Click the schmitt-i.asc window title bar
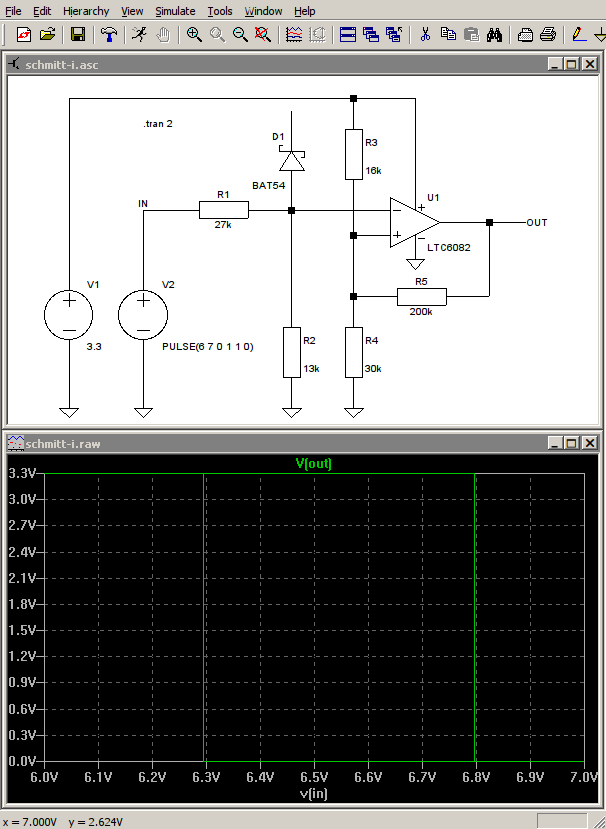This screenshot has width=606, height=829. point(303,65)
